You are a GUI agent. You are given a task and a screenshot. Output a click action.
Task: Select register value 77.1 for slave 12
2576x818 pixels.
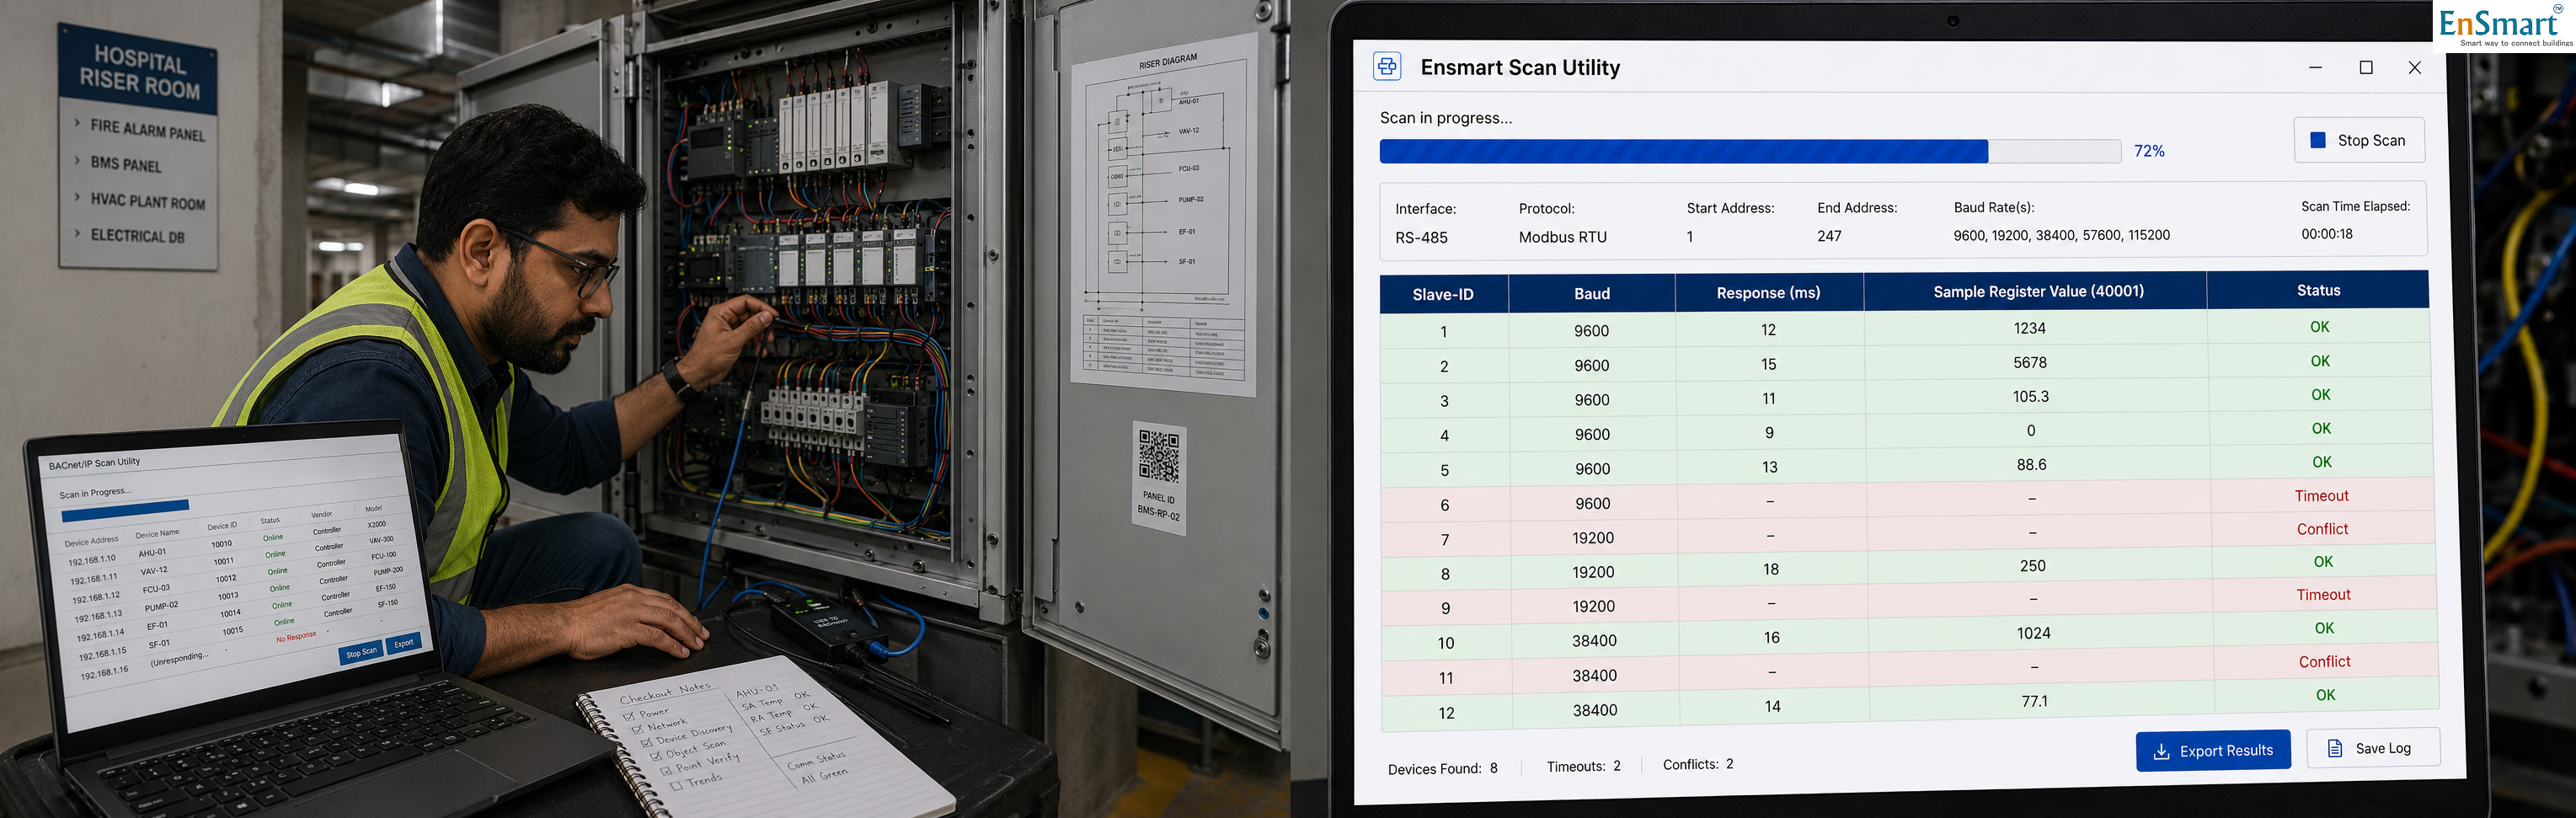click(x=2034, y=701)
